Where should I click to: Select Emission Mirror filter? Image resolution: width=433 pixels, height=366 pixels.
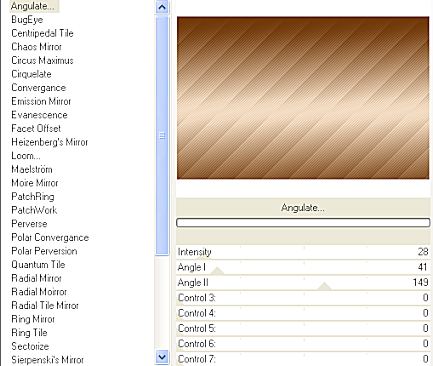pyautogui.click(x=41, y=101)
